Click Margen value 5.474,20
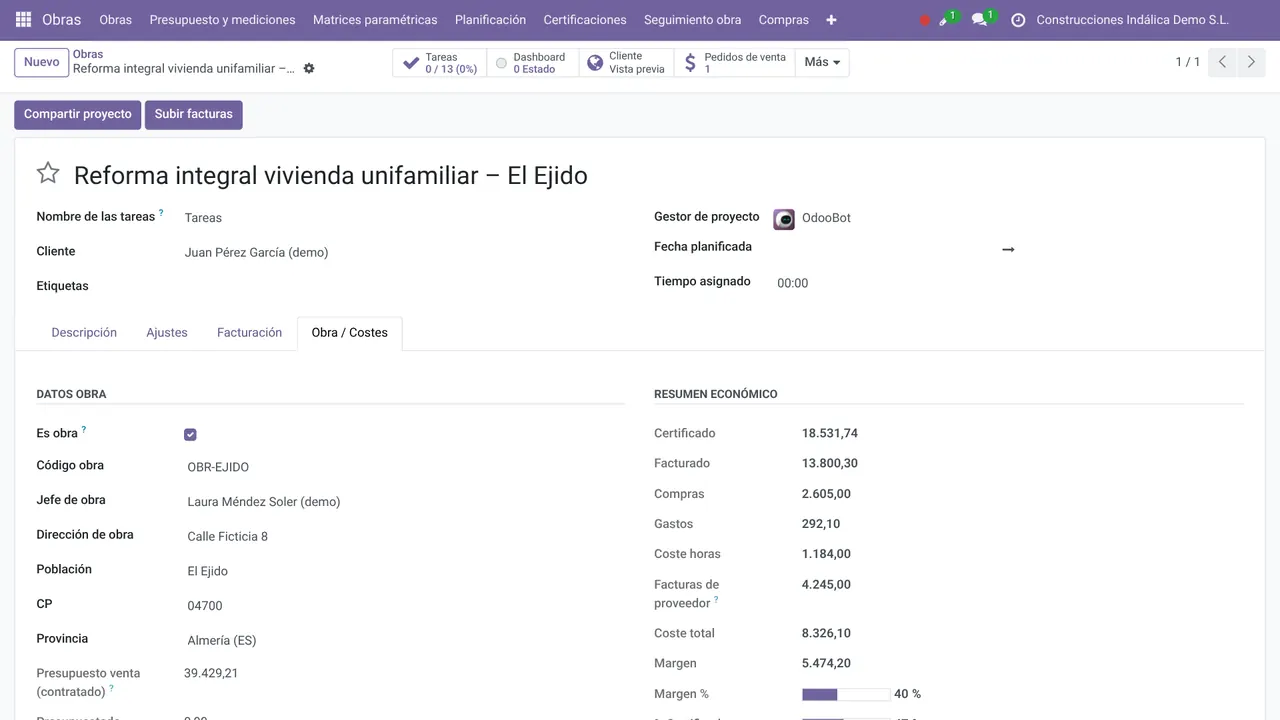Viewport: 1280px width, 720px height. click(826, 664)
